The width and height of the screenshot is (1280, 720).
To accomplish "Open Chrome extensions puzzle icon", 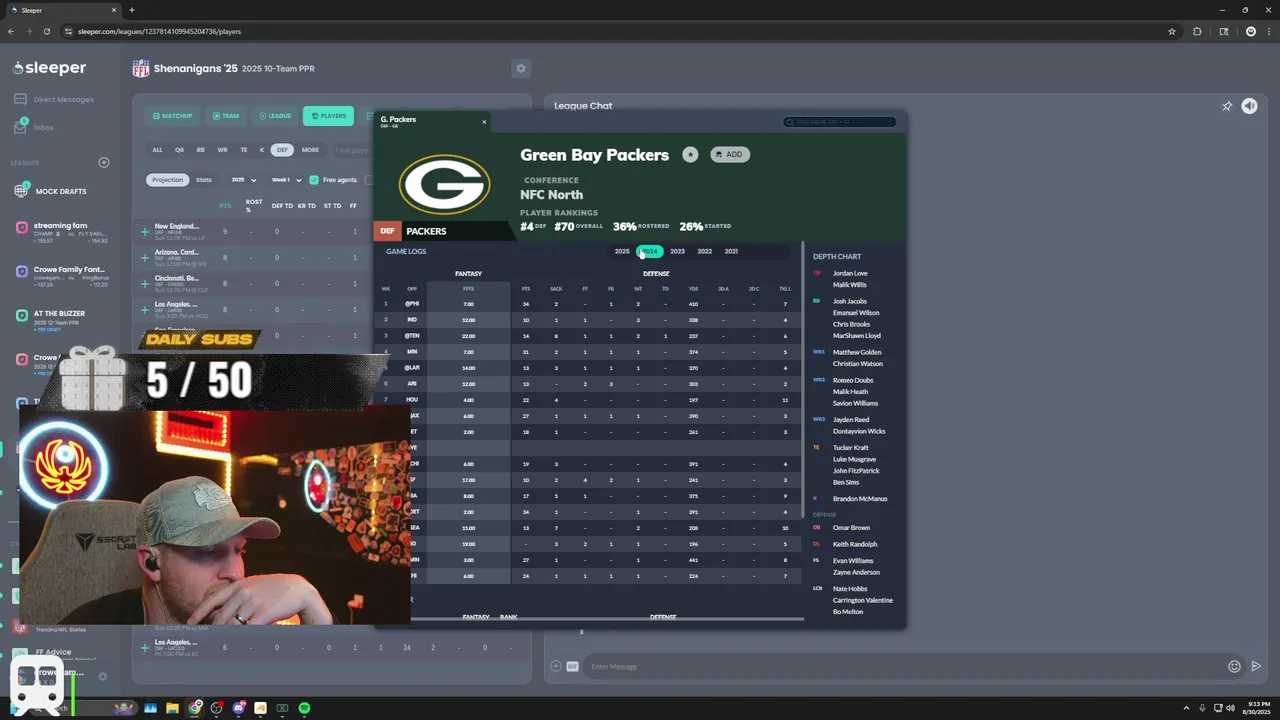I will pyautogui.click(x=1197, y=31).
